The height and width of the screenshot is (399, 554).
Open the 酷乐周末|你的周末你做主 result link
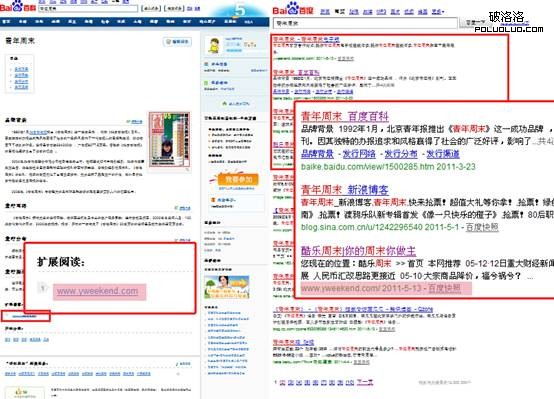point(358,251)
